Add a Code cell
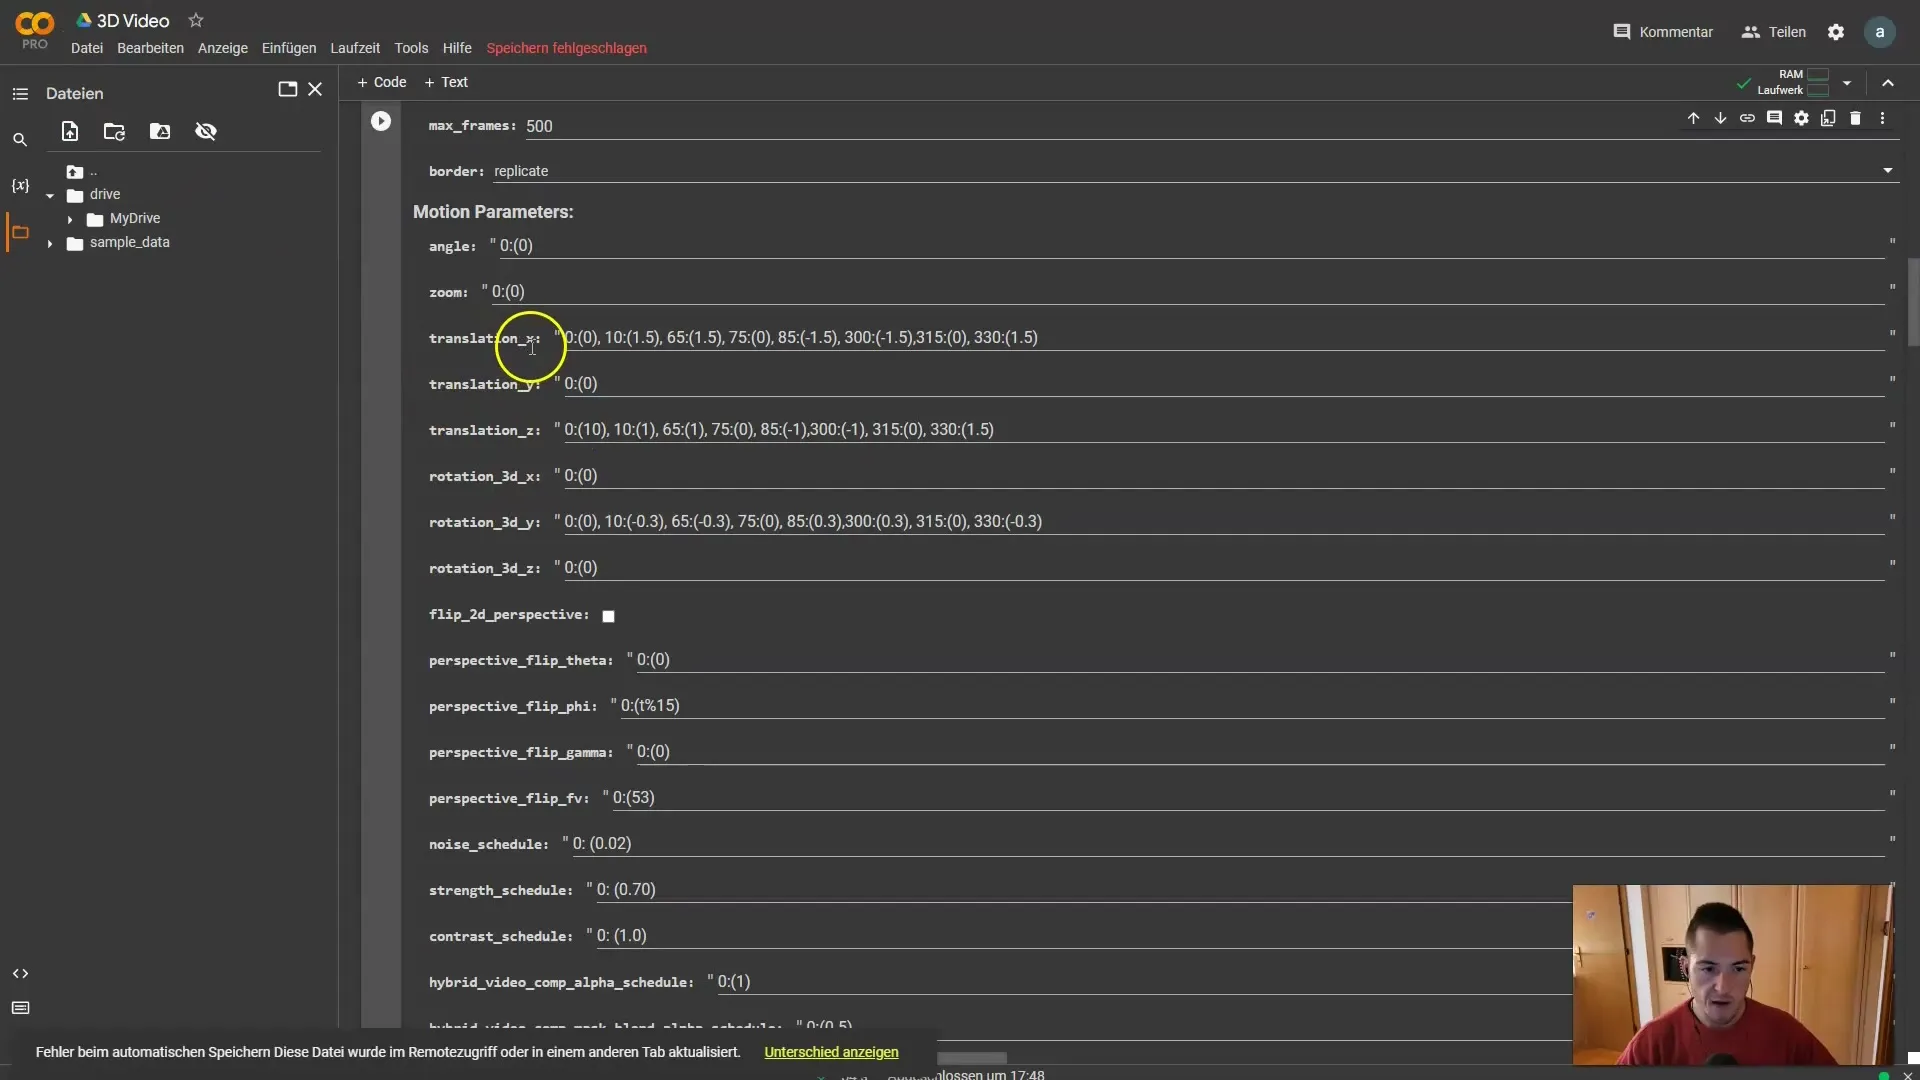 point(382,82)
